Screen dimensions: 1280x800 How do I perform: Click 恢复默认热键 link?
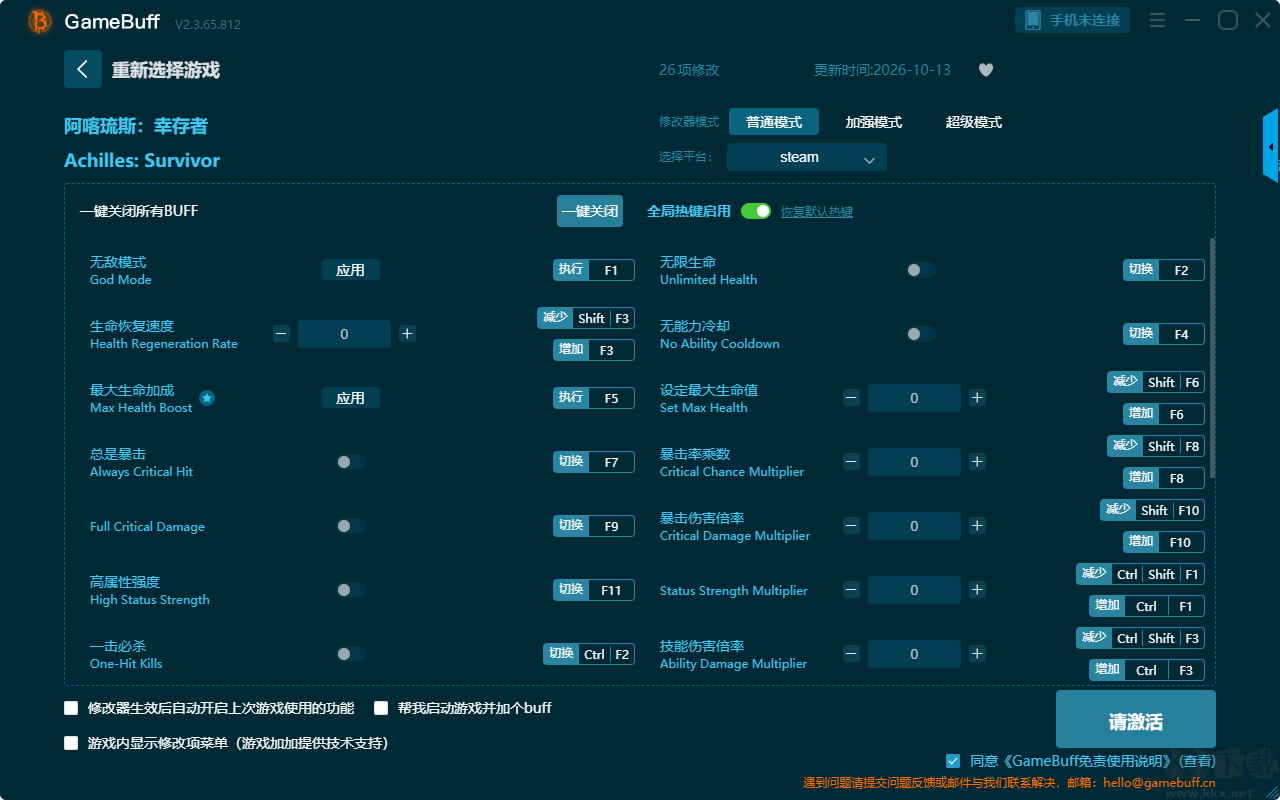point(817,212)
